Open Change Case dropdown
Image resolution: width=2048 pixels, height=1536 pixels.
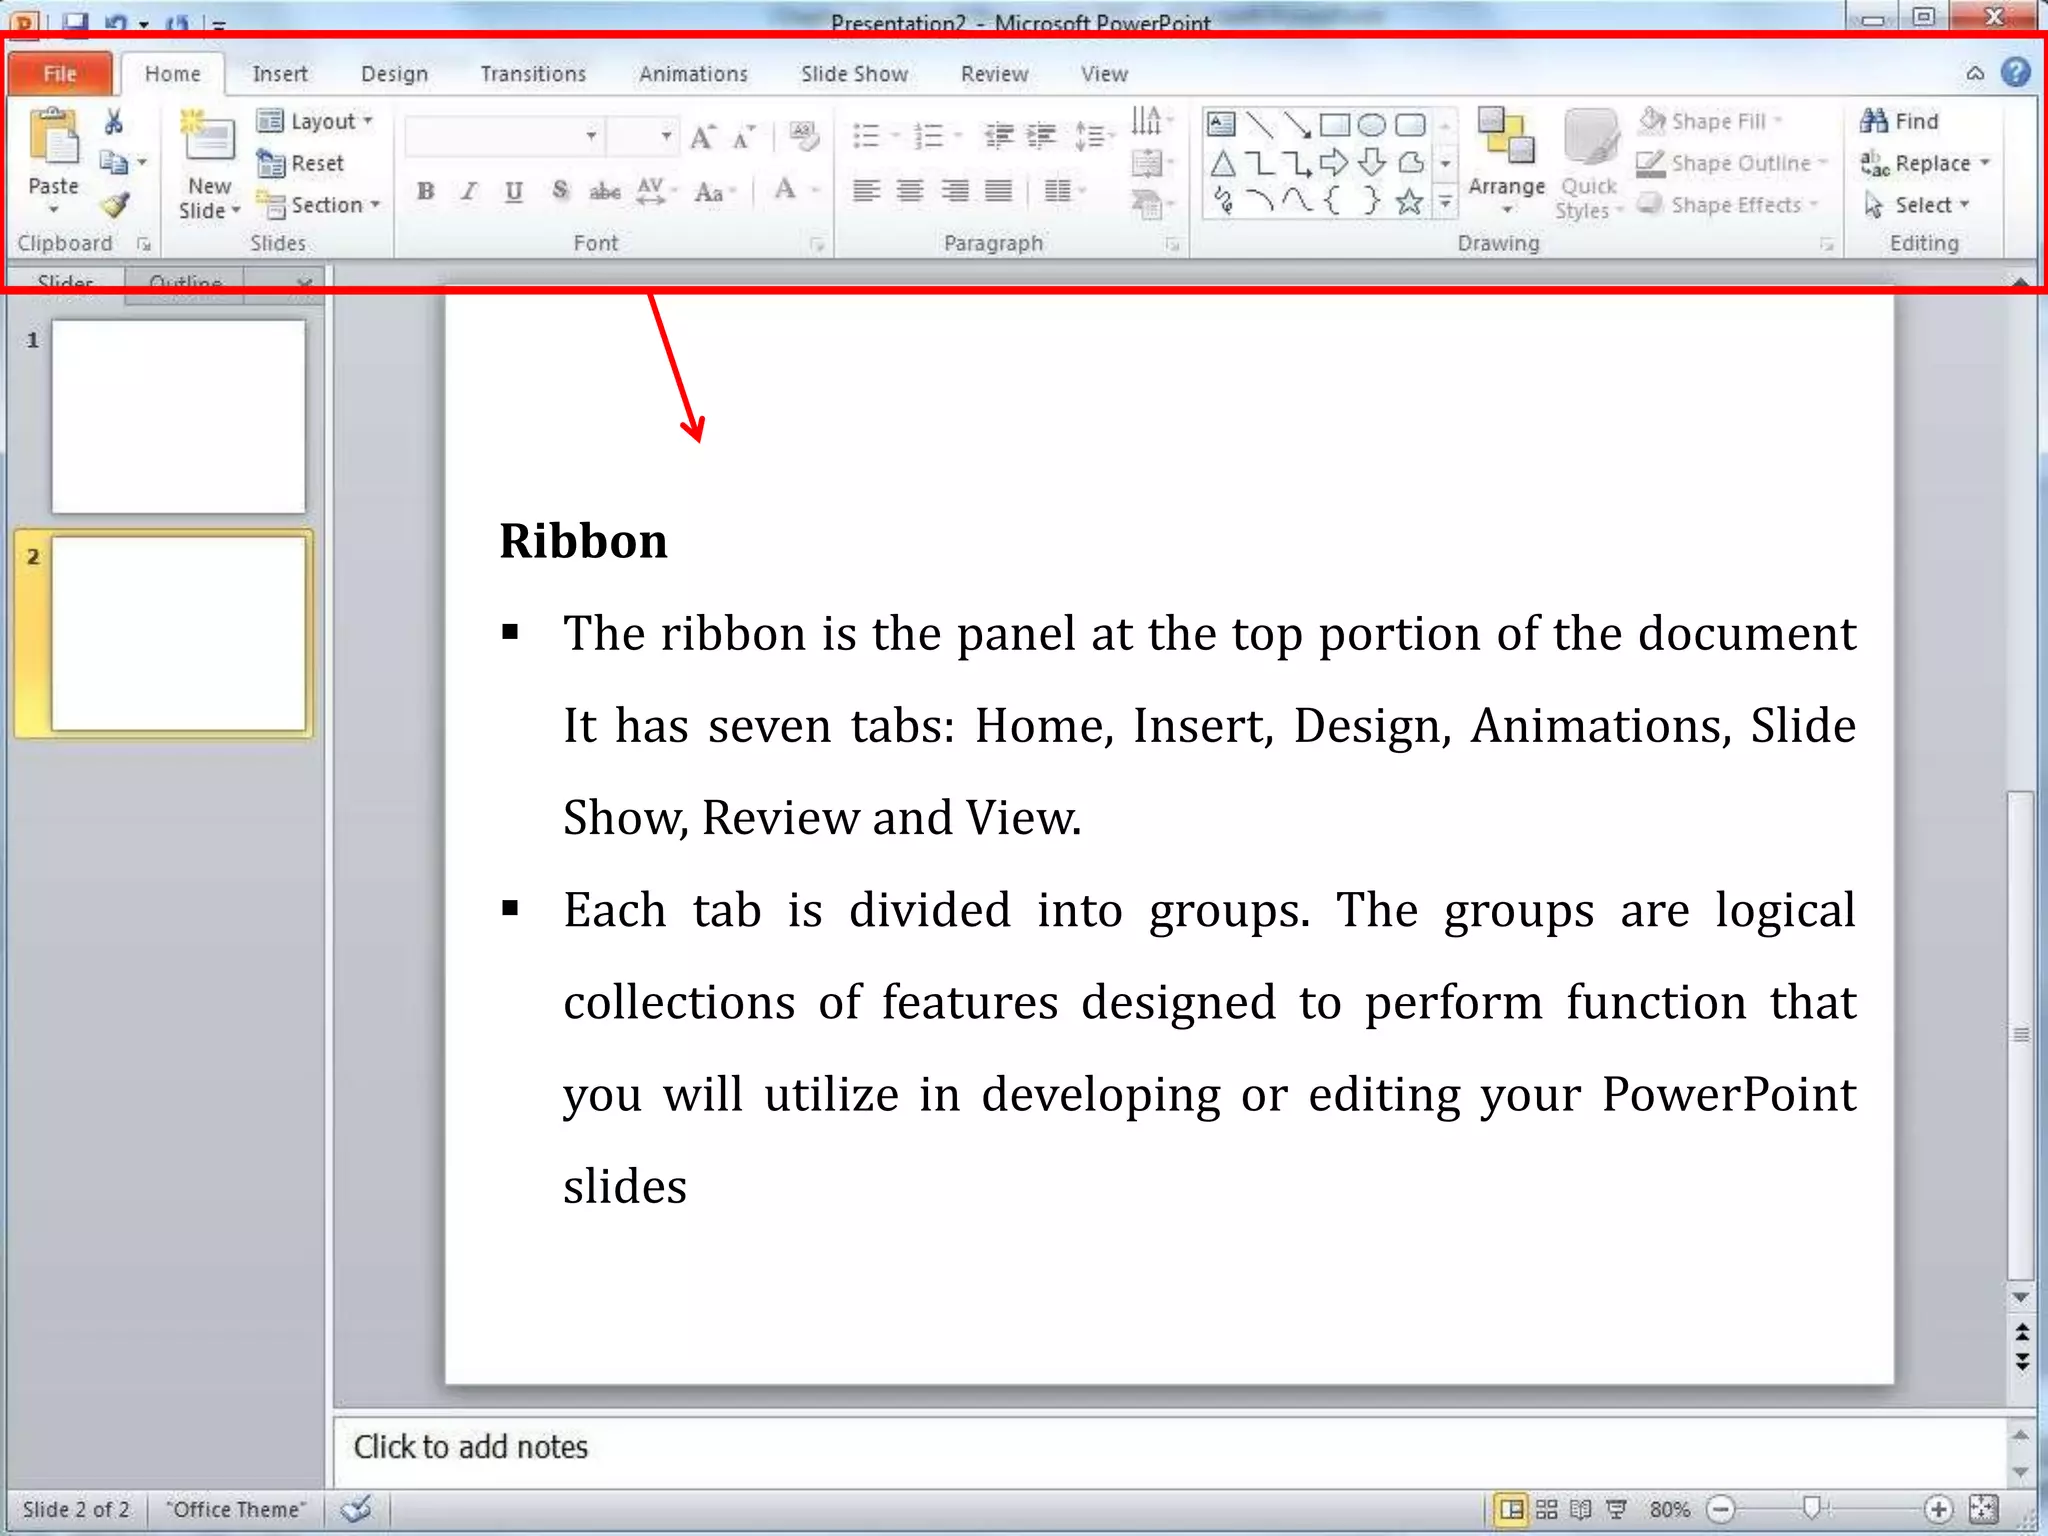(x=715, y=192)
